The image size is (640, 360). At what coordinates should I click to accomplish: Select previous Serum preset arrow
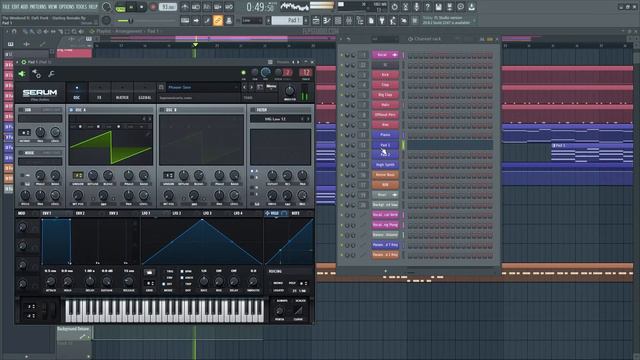click(244, 87)
